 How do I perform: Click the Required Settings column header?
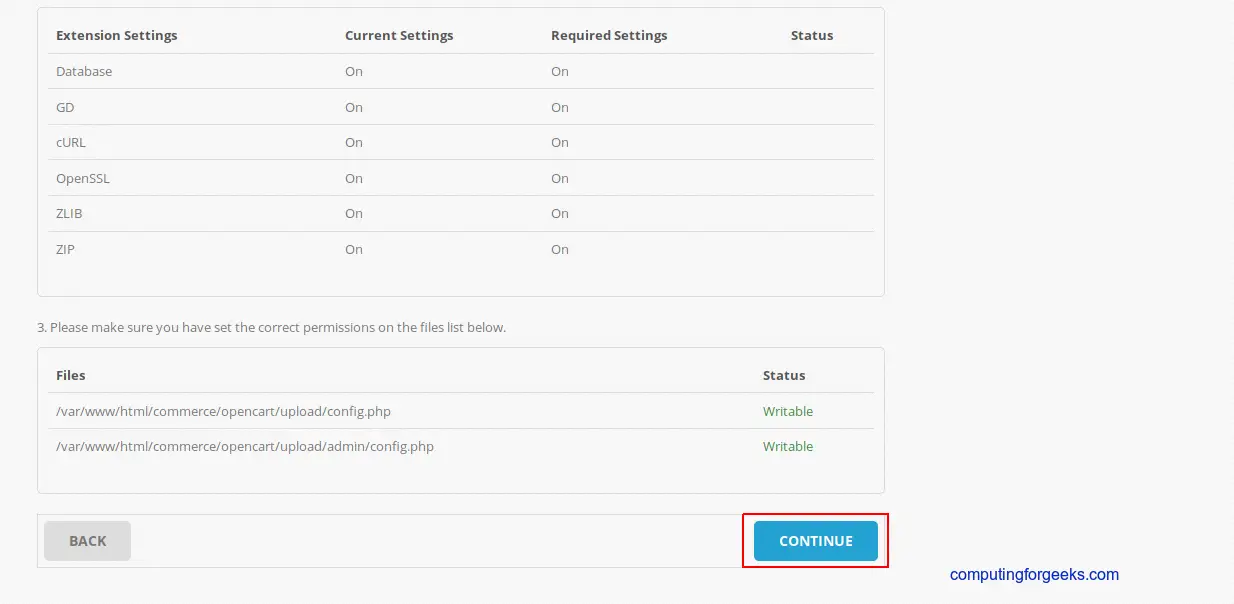coord(608,35)
